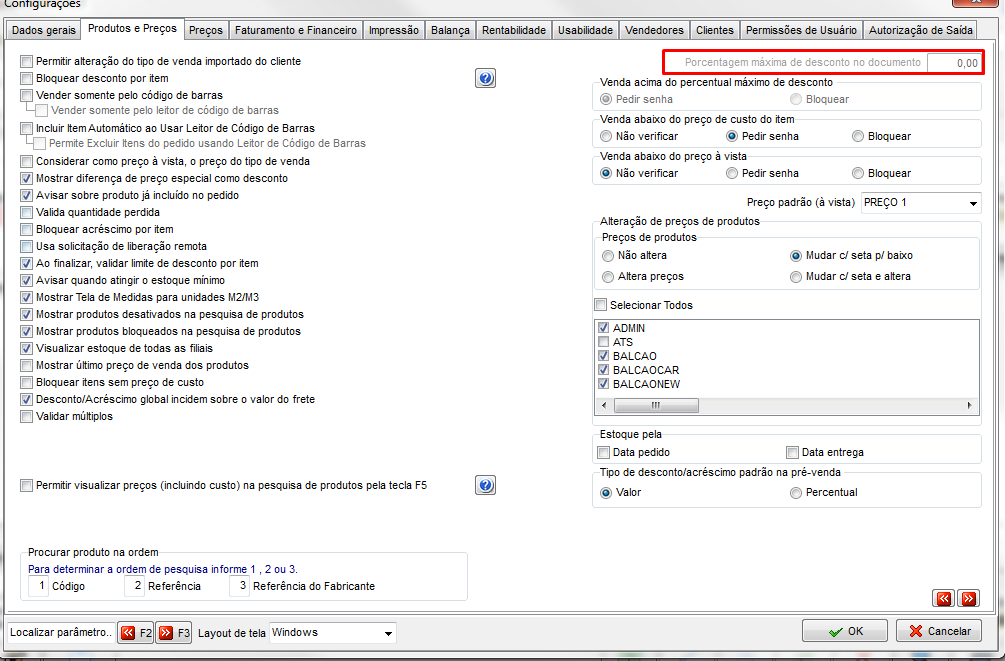Viewport: 1005px width, 661px height.
Task: Check the ATS user checkbox
Action: click(603, 342)
